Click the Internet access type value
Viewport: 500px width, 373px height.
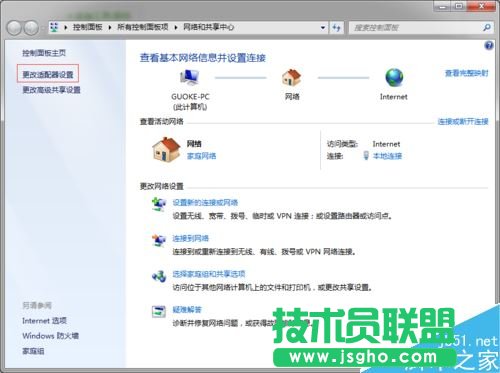[386, 144]
